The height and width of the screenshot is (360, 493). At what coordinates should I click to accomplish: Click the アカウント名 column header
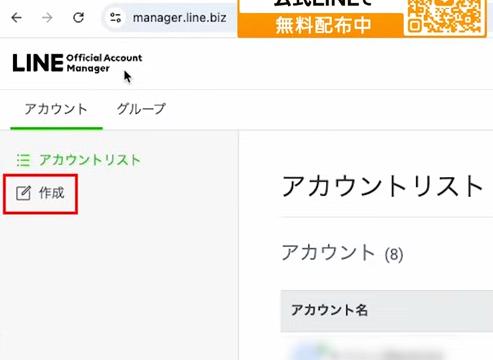click(329, 310)
